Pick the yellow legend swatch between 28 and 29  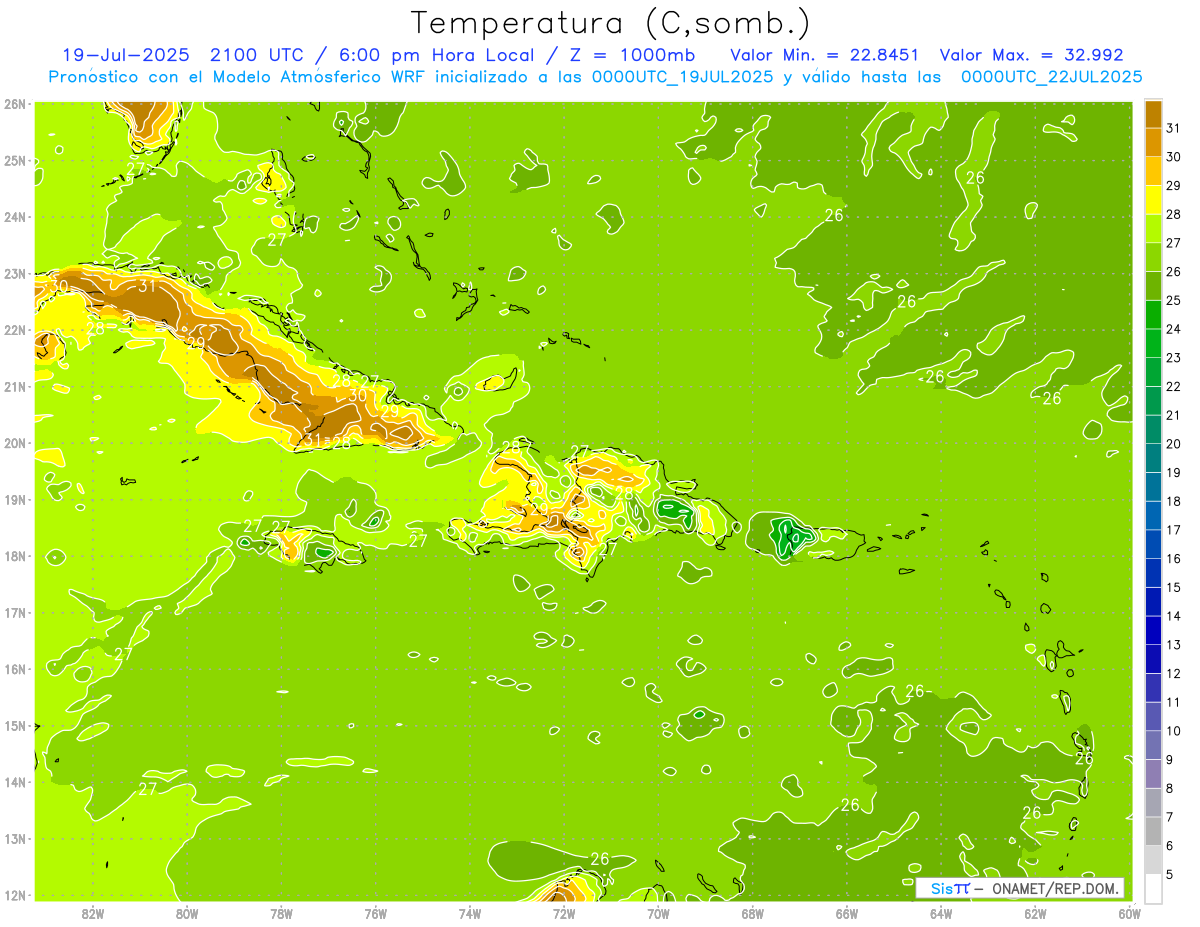coord(1154,200)
